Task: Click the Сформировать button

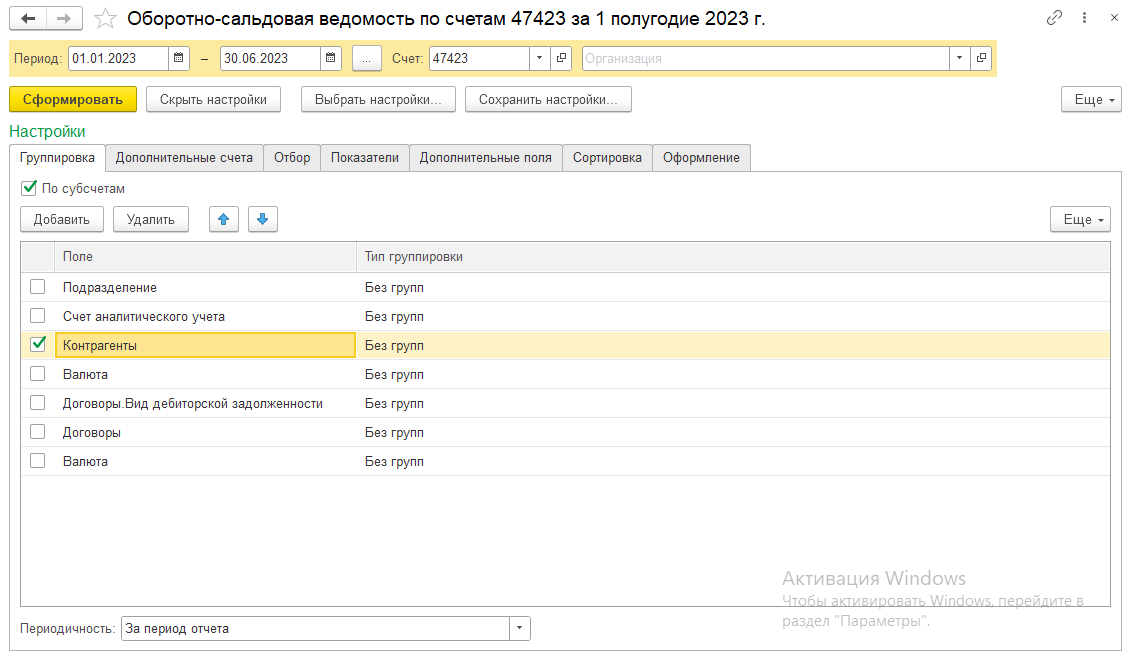Action: [x=72, y=99]
